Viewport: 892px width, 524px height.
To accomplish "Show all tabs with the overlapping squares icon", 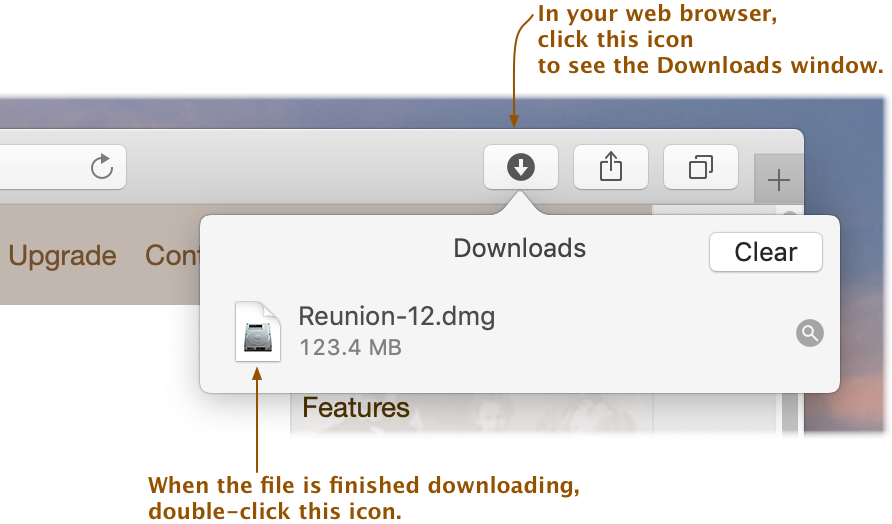I will pyautogui.click(x=700, y=167).
